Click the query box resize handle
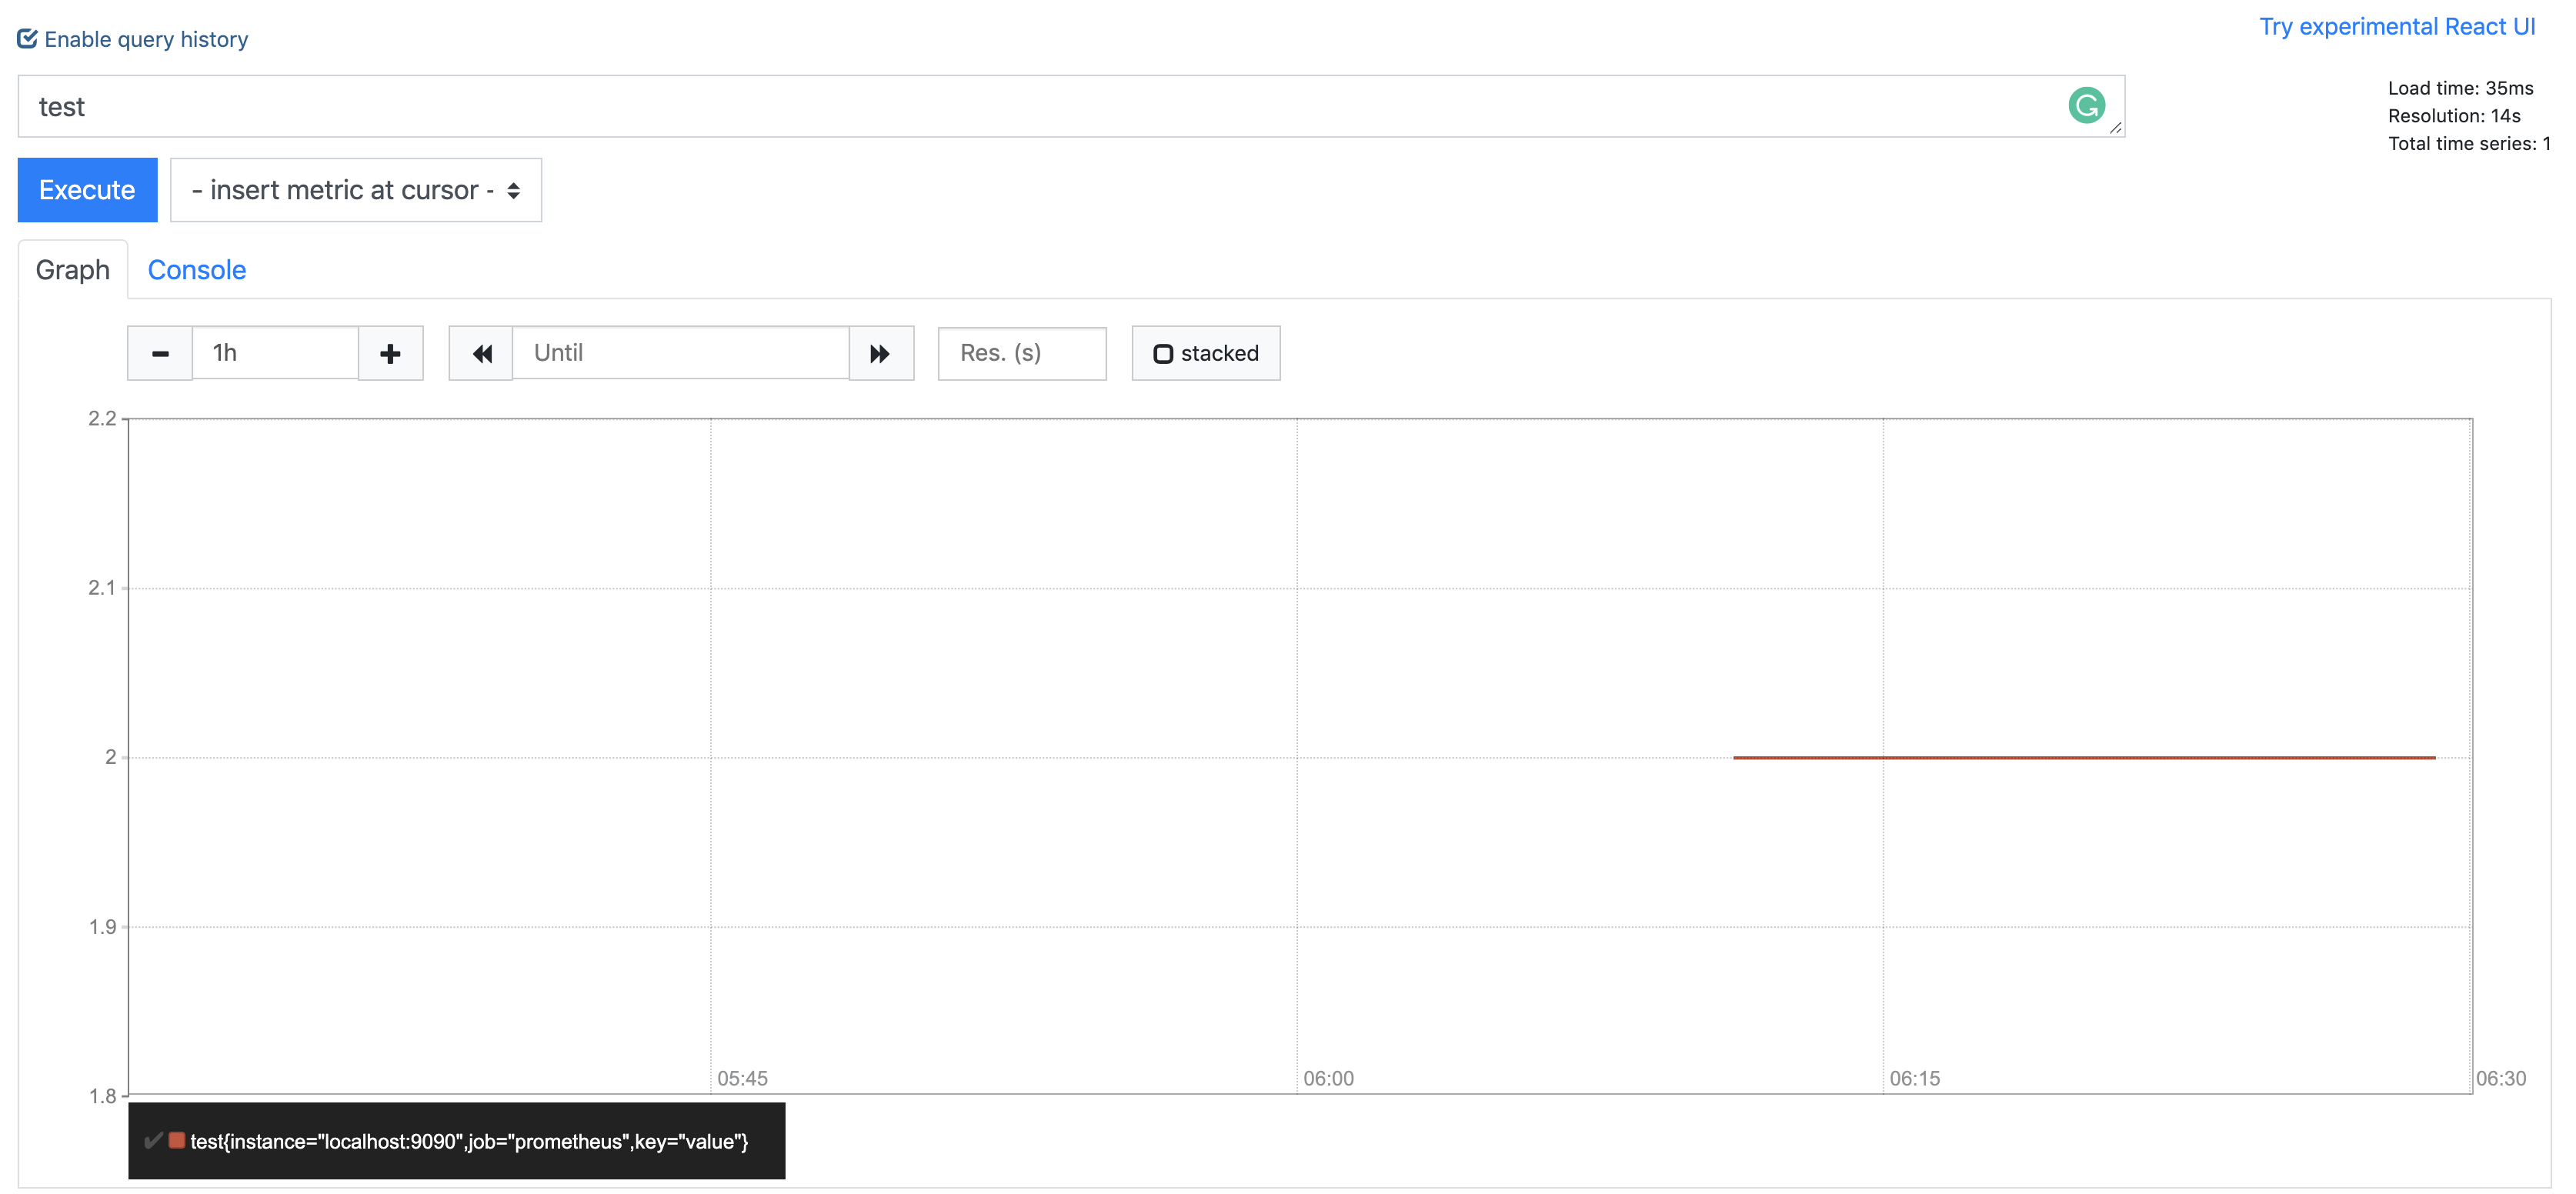Screen dimensions: 2576x1194 point(2115,128)
